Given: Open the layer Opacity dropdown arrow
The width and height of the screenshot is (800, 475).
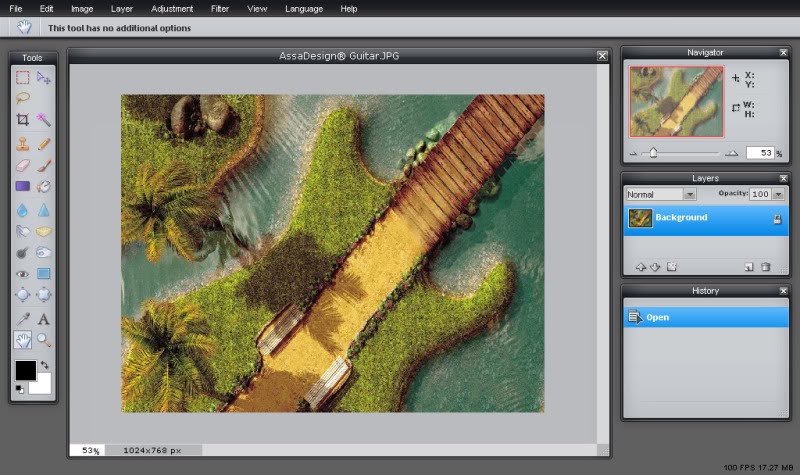Looking at the screenshot, I should pyautogui.click(x=777, y=194).
